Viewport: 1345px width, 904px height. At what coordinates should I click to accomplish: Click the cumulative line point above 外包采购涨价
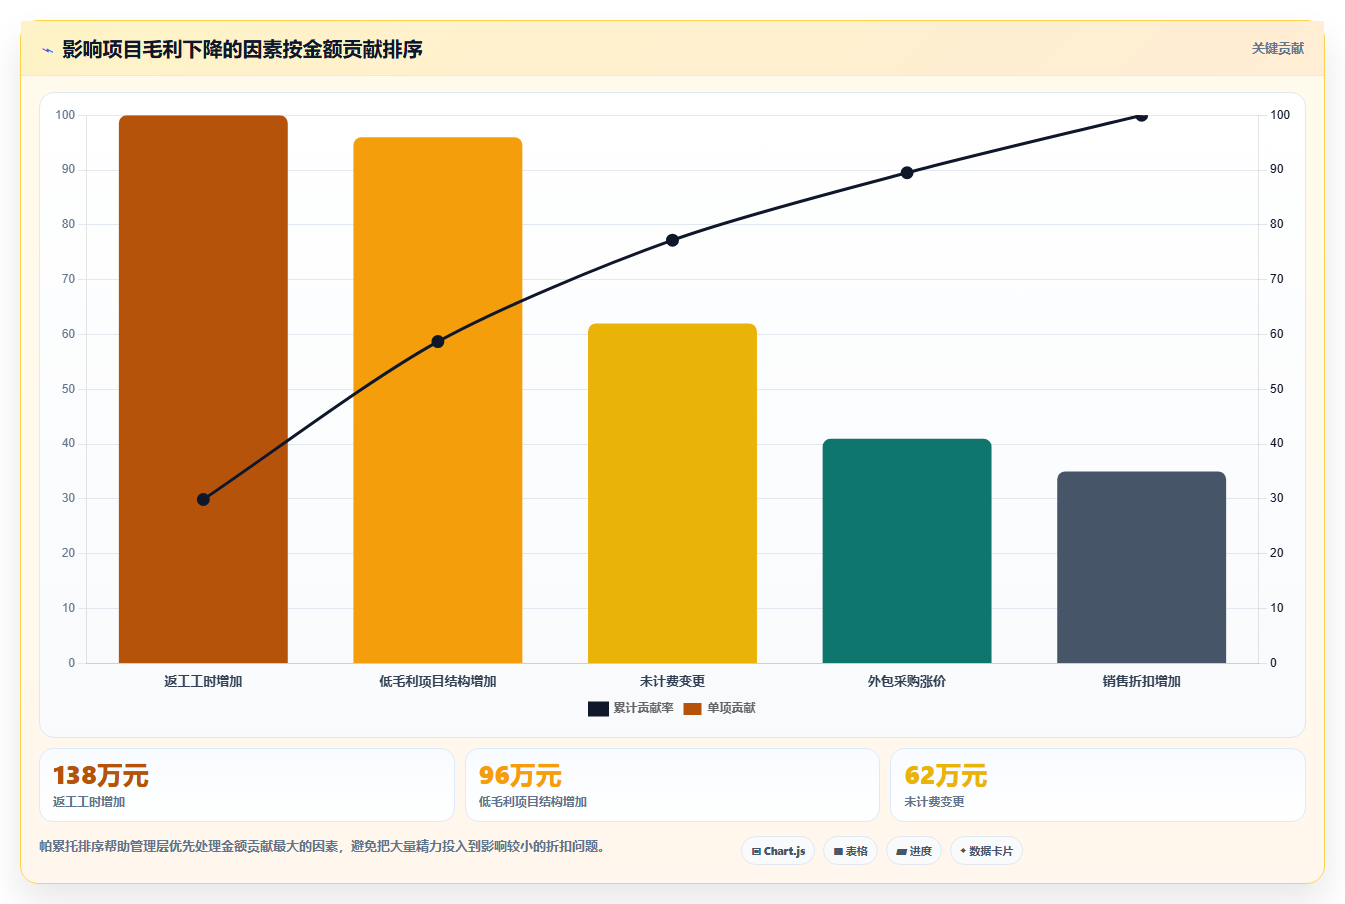[907, 173]
